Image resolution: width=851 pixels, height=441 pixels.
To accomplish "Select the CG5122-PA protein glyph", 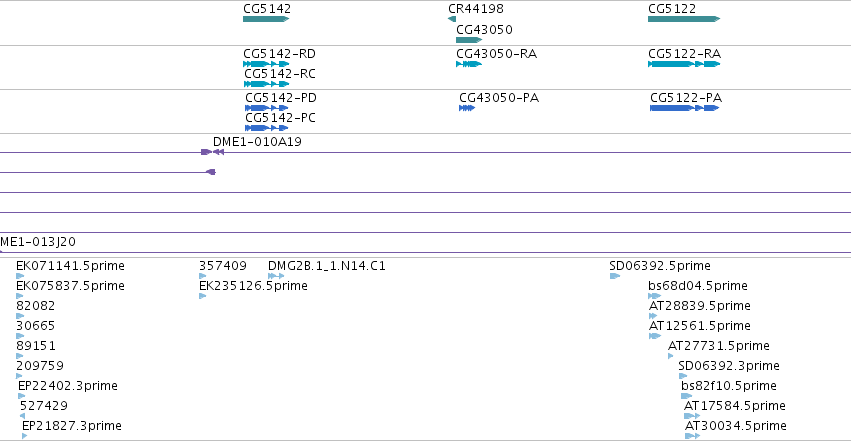I will click(x=684, y=108).
